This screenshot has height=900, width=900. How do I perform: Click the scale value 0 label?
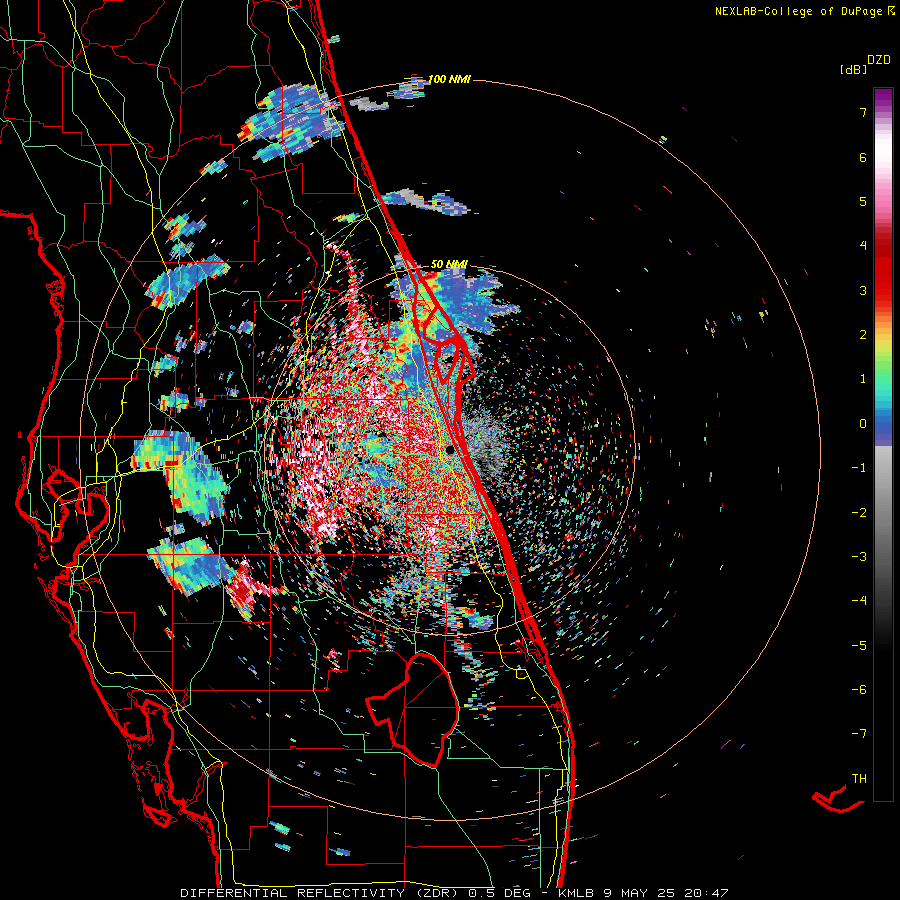tap(863, 424)
